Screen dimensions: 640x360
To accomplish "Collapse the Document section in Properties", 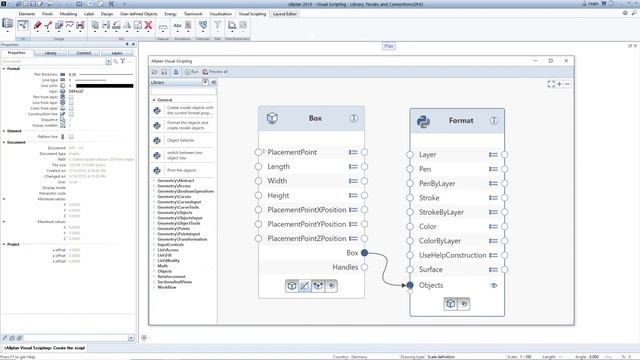I will pyautogui.click(x=4, y=142).
